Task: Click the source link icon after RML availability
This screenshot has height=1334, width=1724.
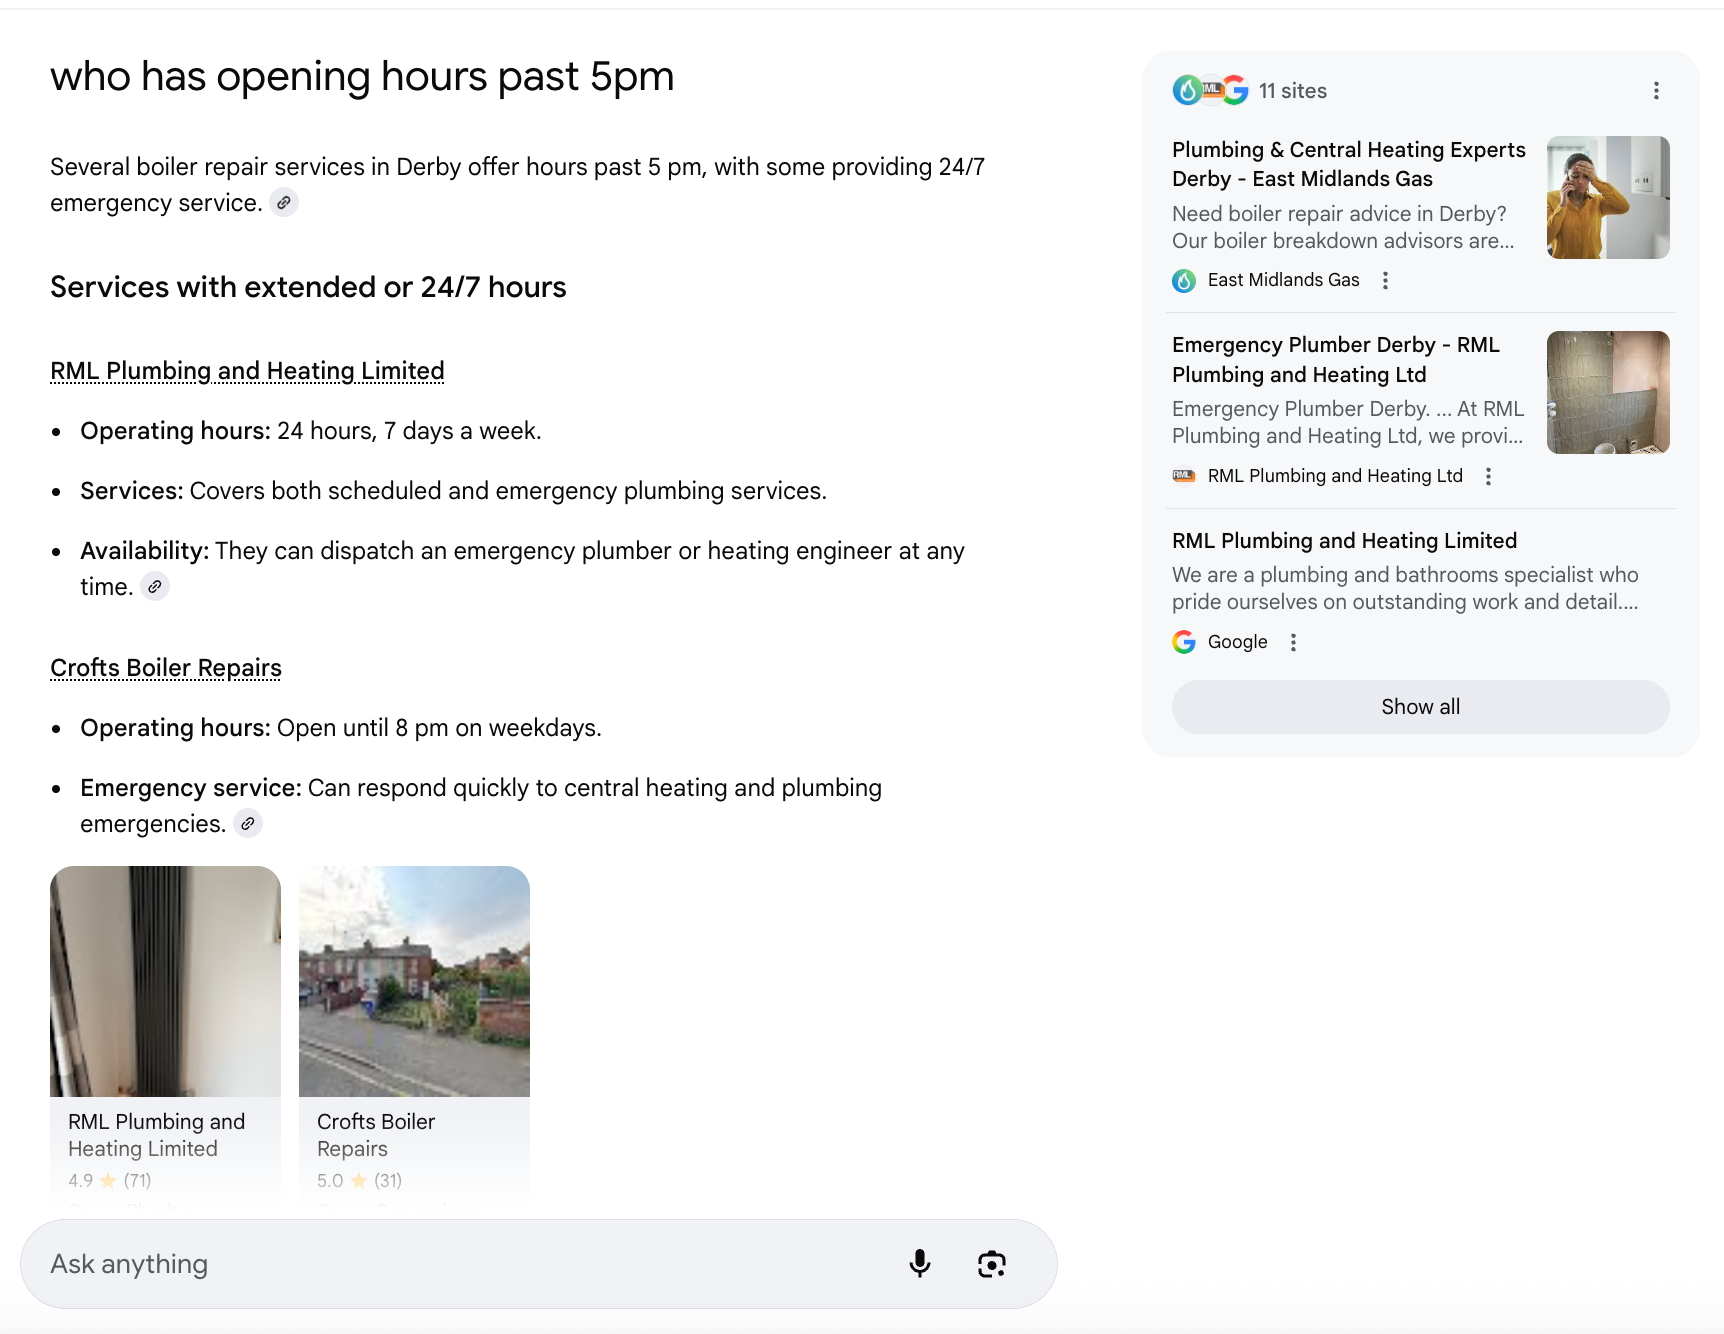Action: (155, 587)
